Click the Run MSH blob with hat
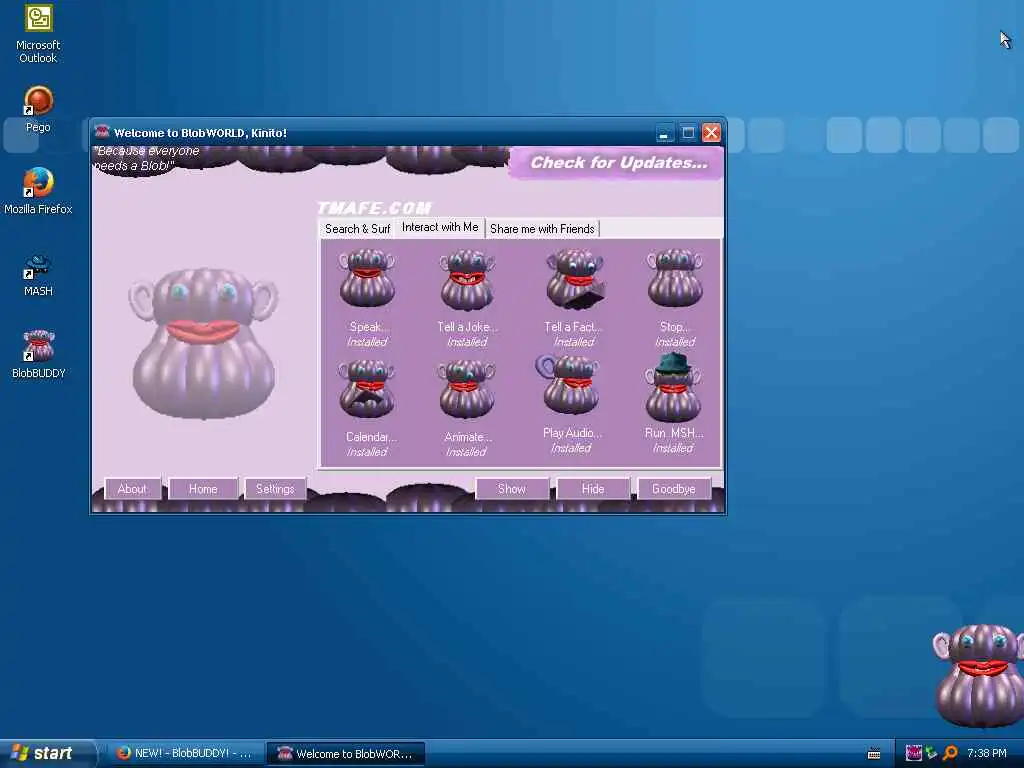 [x=673, y=387]
